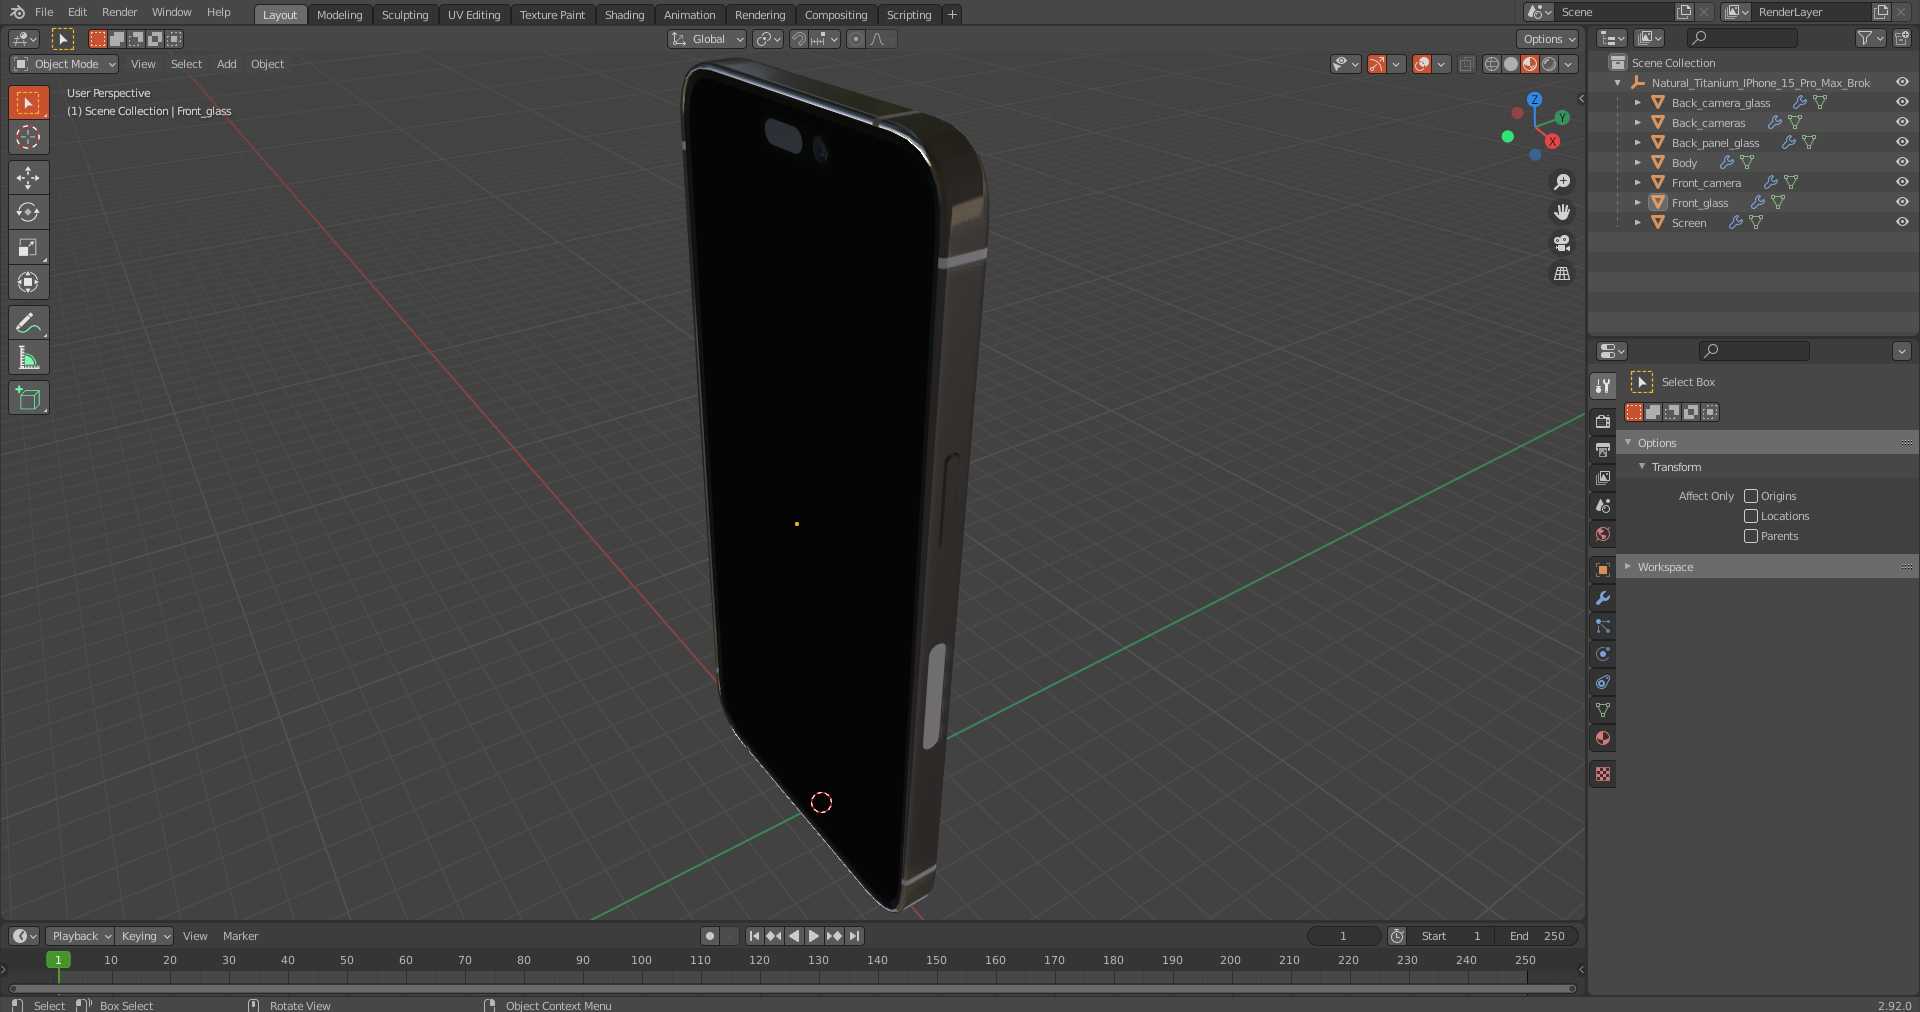Open the File menu
Viewport: 1920px width, 1012px height.
44,12
